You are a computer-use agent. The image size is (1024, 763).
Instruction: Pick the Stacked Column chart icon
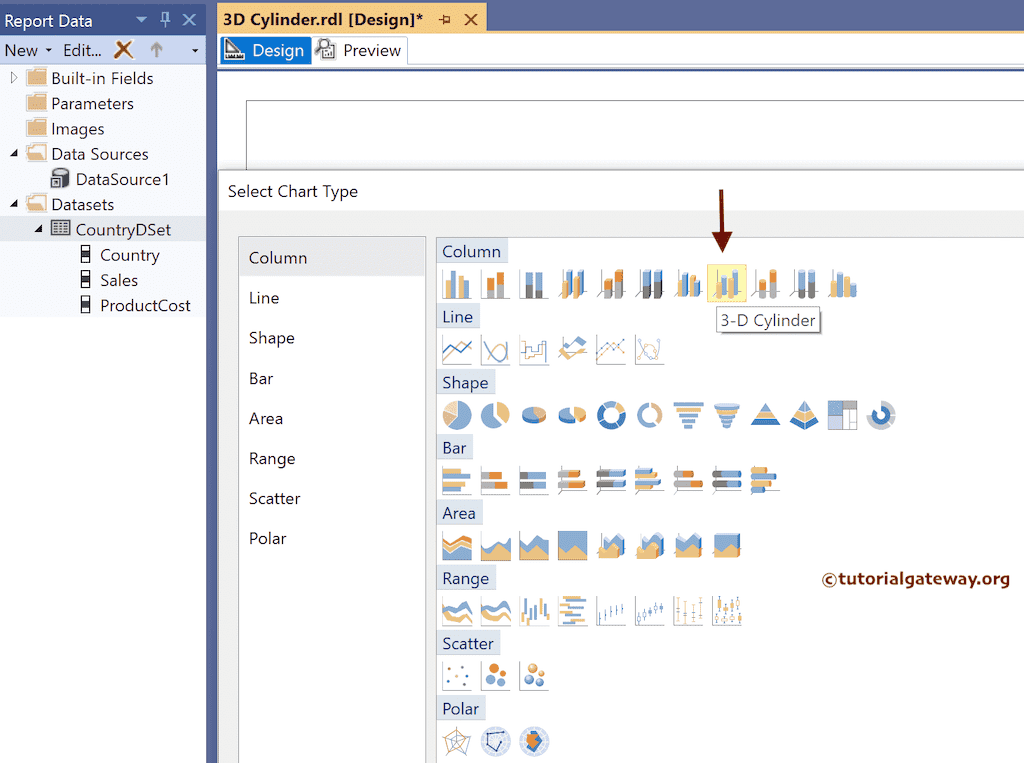tap(495, 284)
